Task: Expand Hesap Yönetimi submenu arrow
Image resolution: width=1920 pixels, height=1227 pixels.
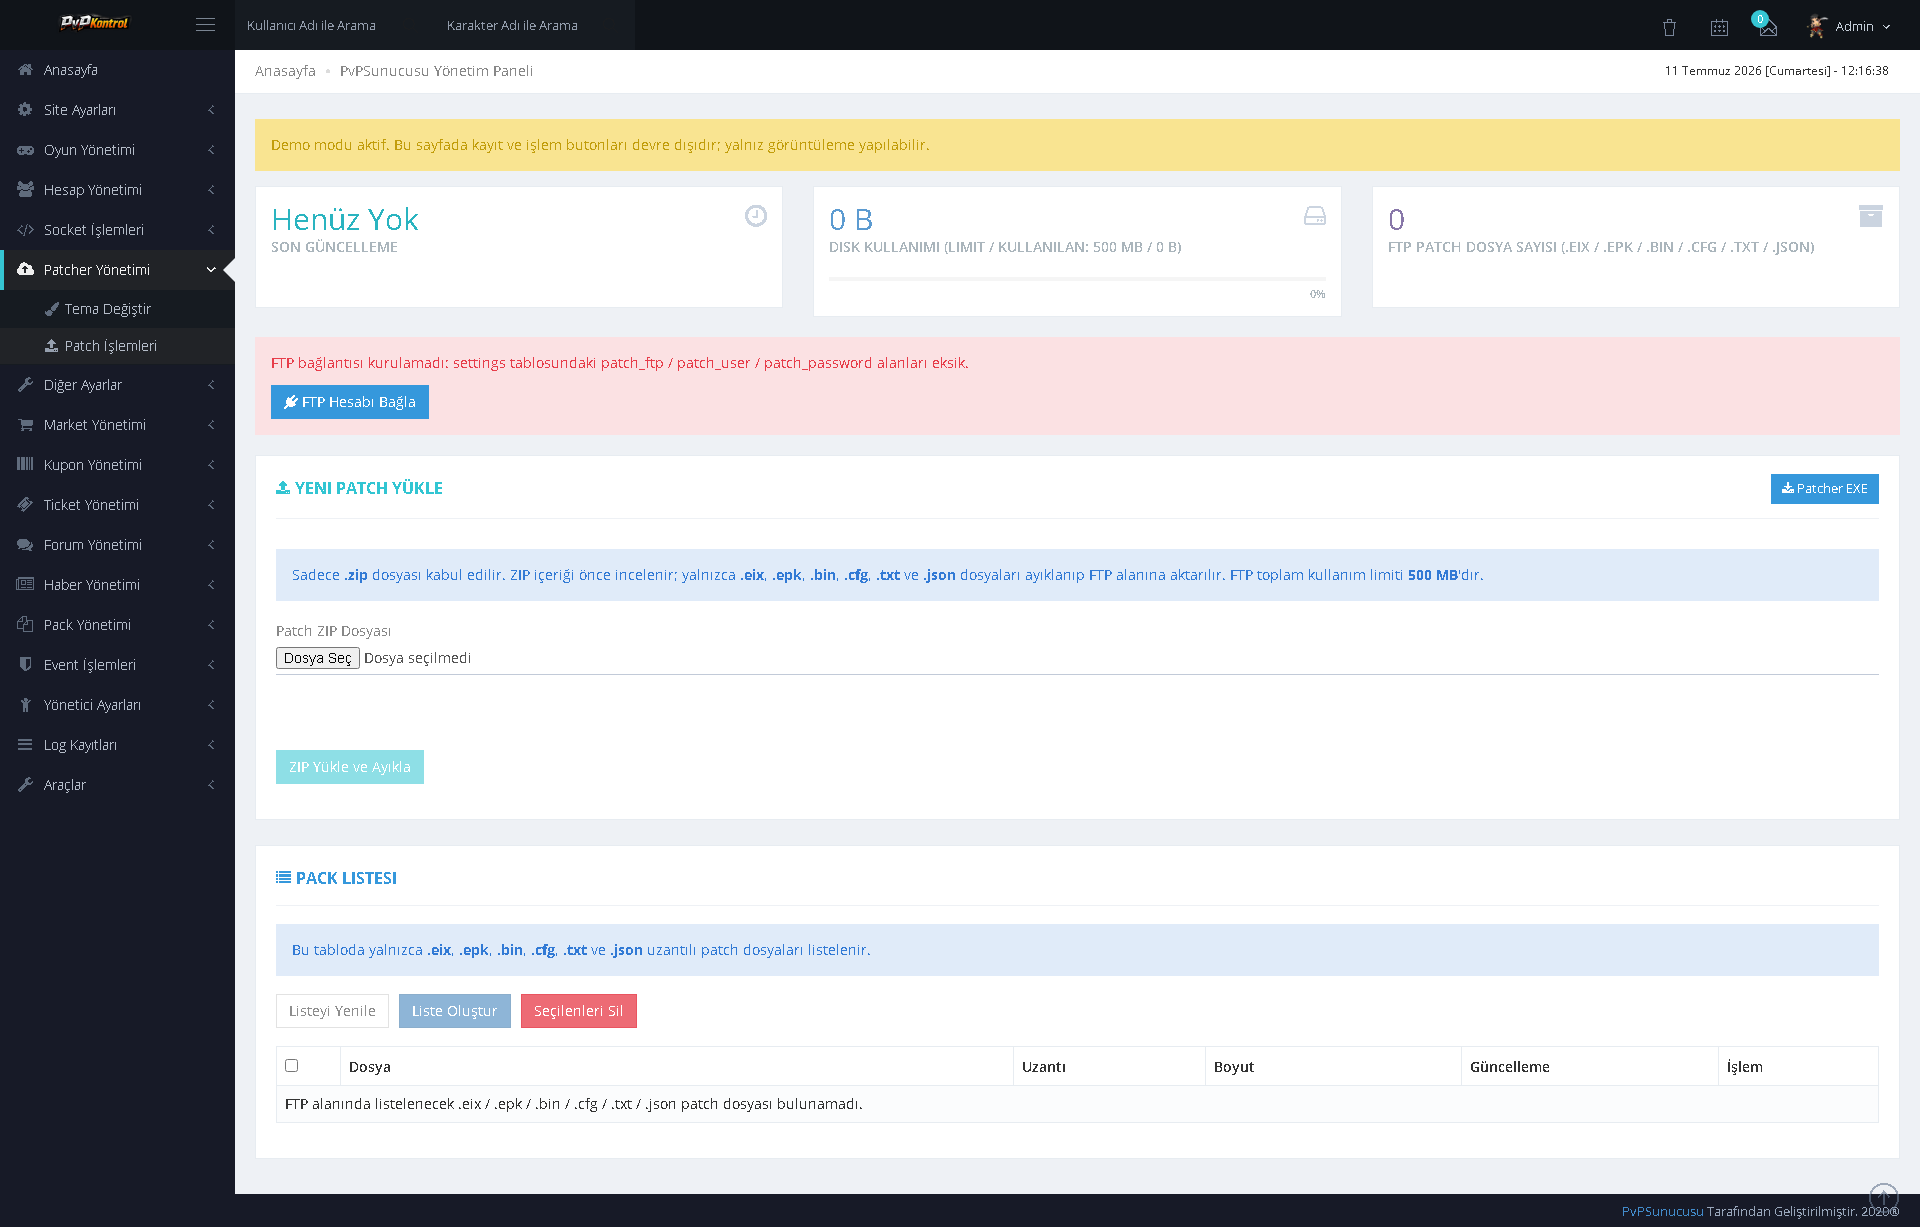Action: [211, 190]
